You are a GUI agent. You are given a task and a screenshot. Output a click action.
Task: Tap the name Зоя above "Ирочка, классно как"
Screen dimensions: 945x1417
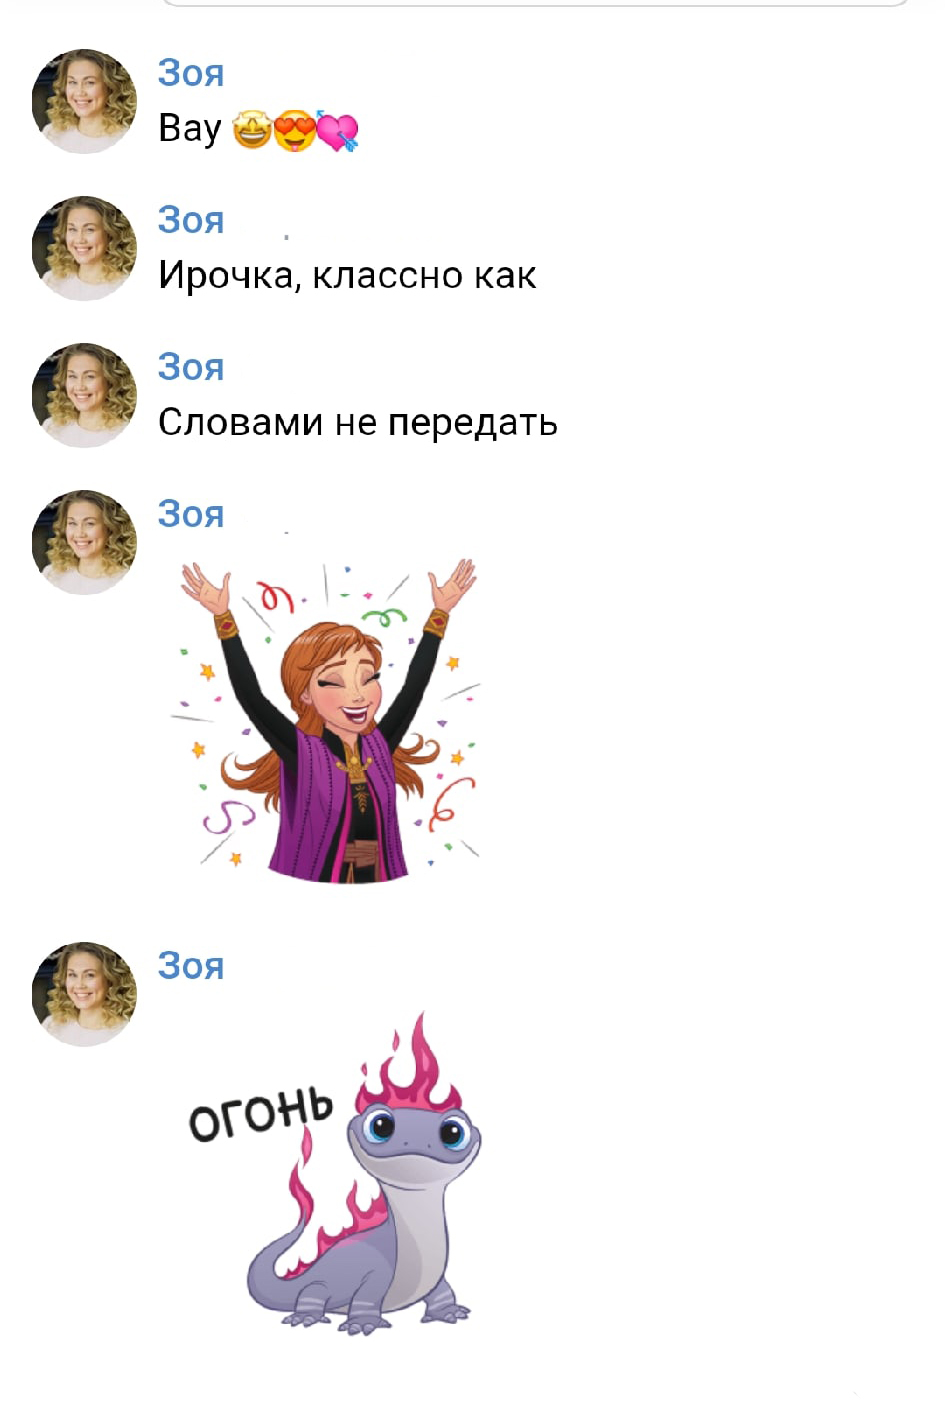click(191, 220)
